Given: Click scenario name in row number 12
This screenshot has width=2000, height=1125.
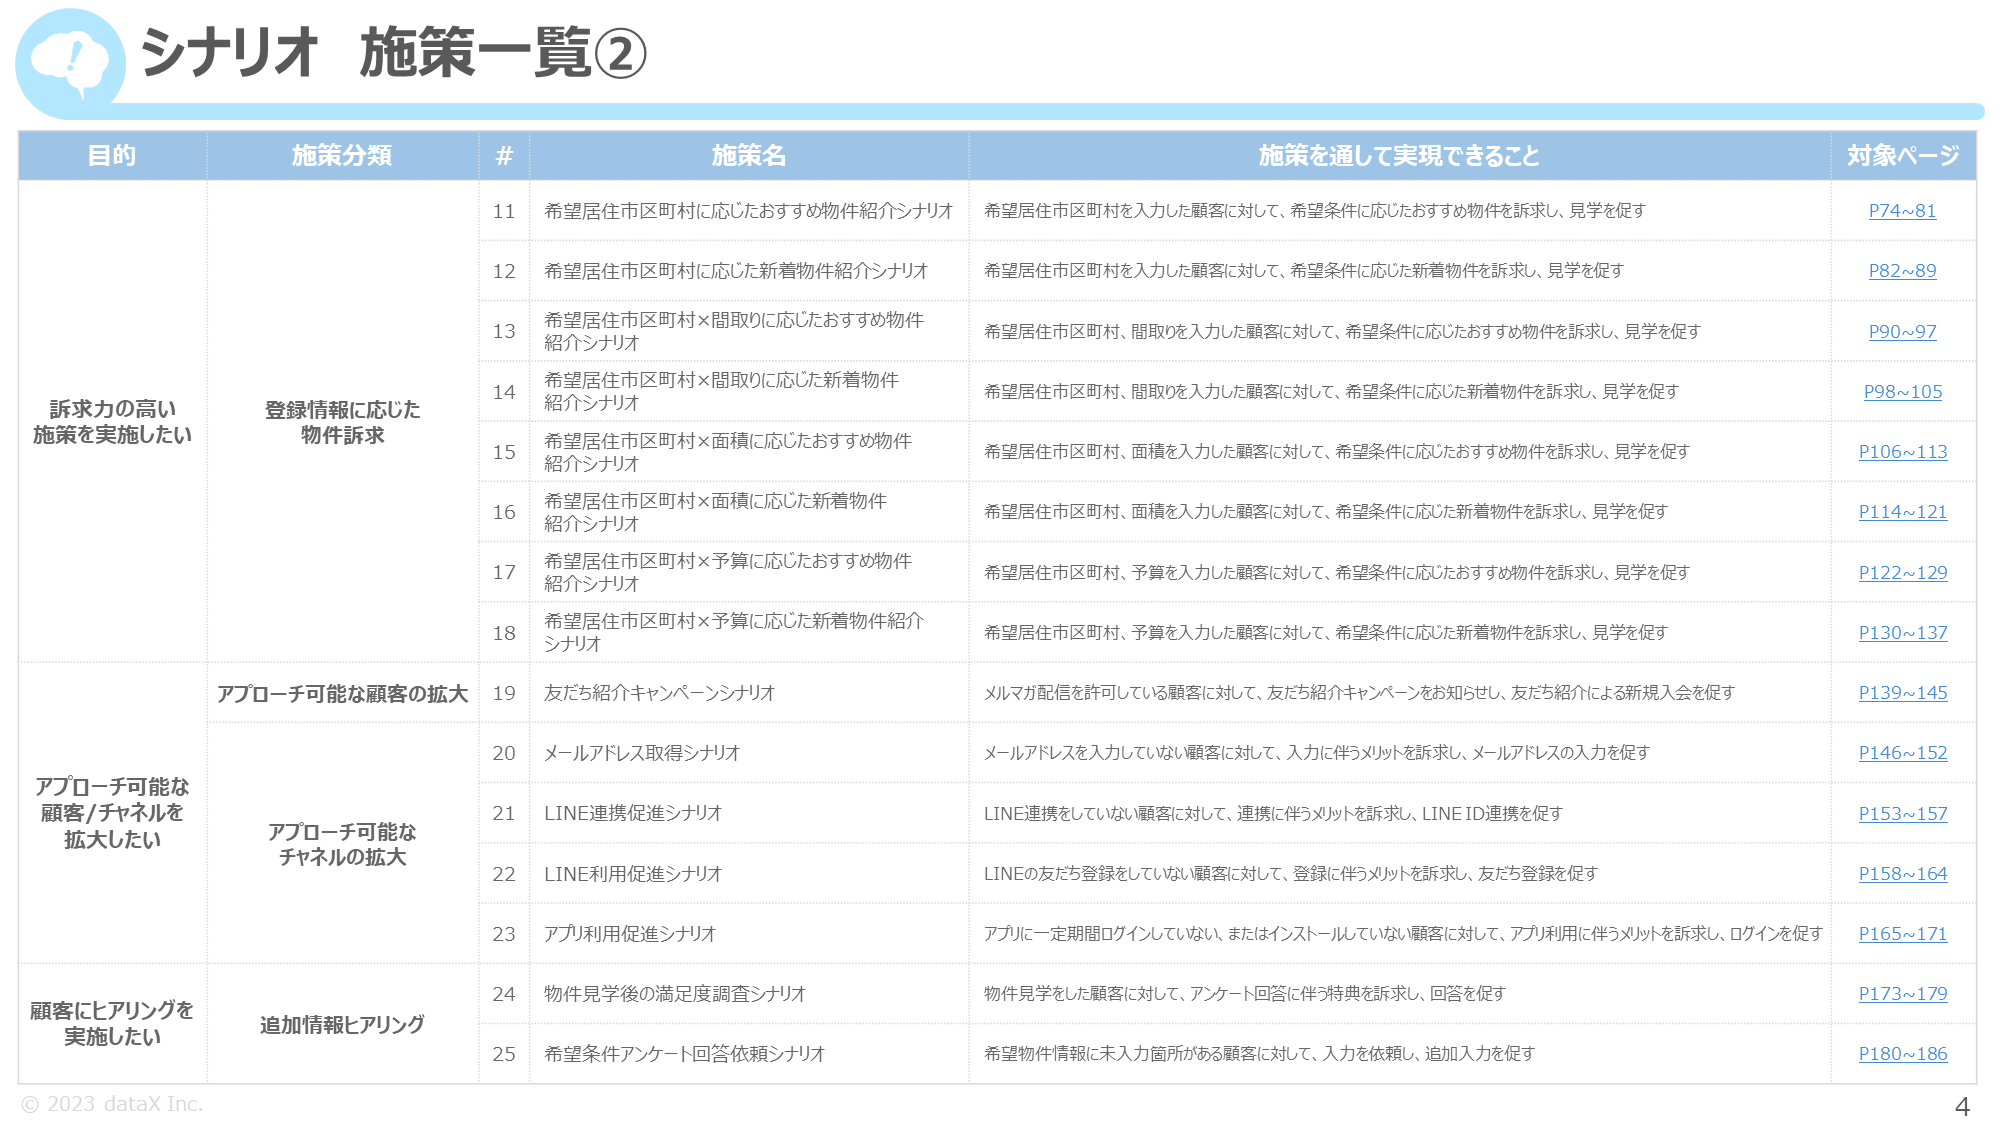Looking at the screenshot, I should coord(735,271).
